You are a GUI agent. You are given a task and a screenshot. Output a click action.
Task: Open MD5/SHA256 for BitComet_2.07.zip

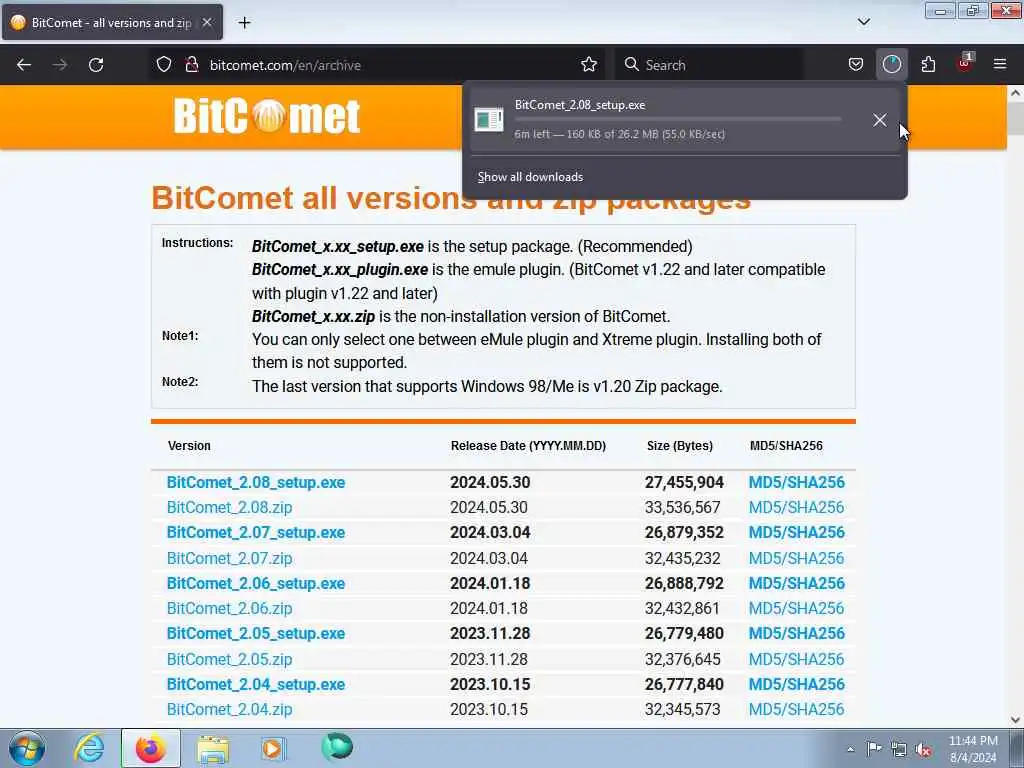[797, 558]
